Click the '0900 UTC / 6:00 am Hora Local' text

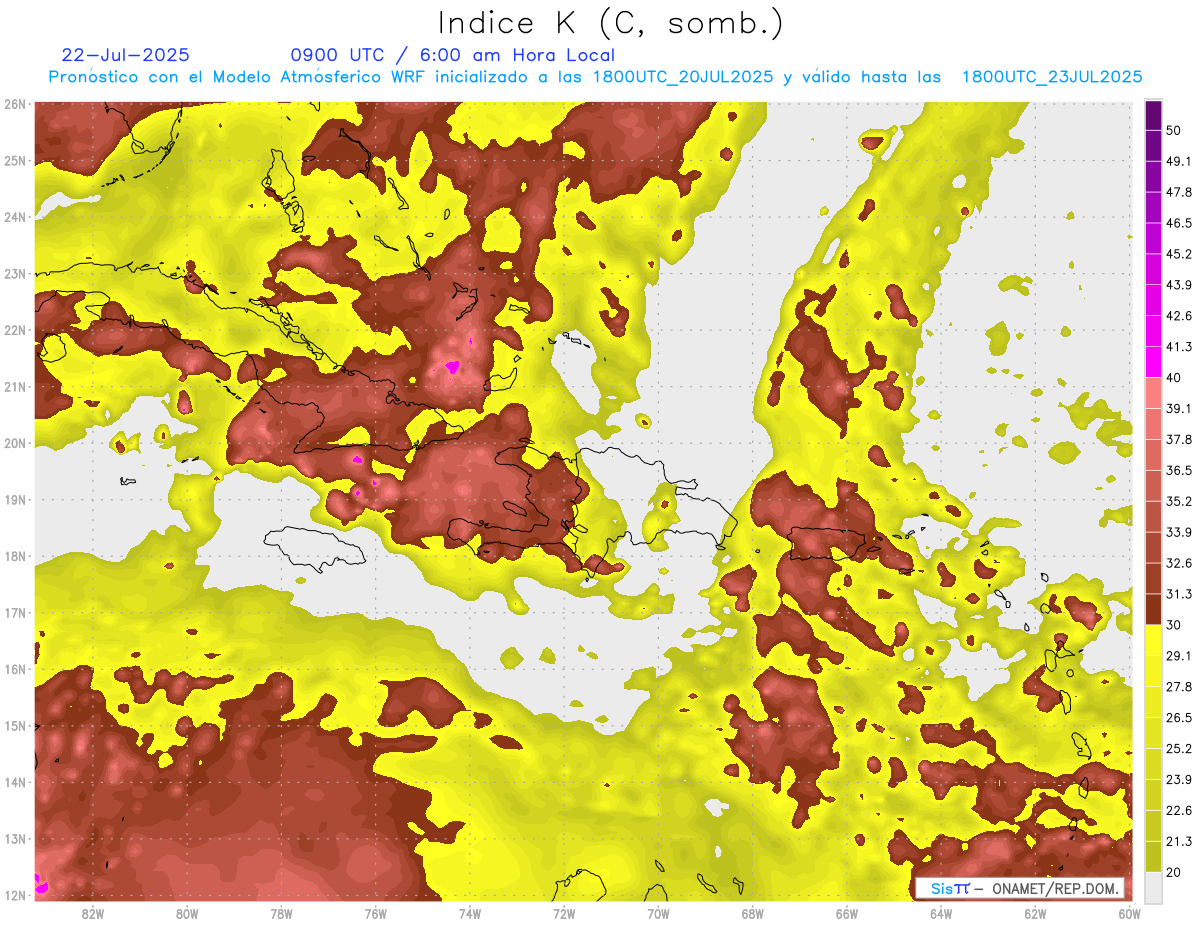coord(453,55)
